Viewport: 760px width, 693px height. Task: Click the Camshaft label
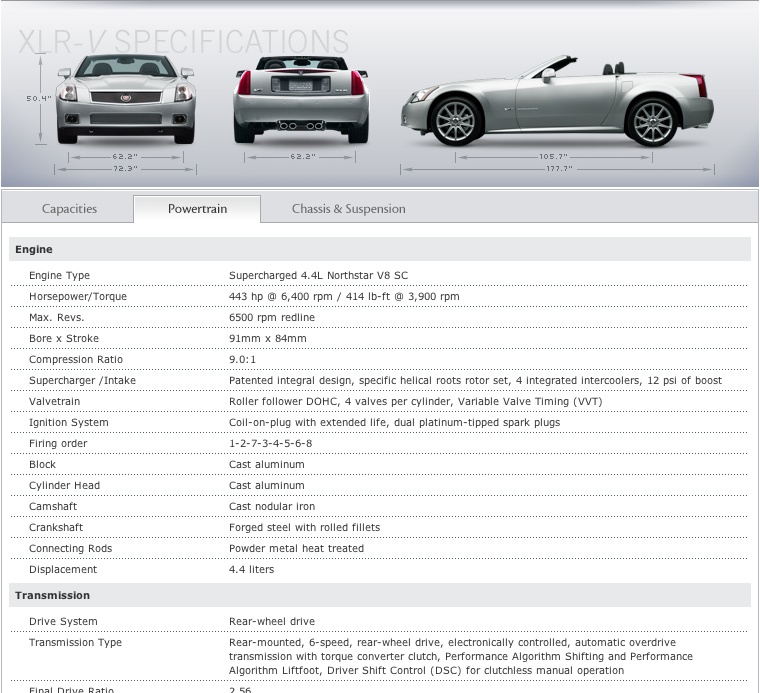pos(53,506)
